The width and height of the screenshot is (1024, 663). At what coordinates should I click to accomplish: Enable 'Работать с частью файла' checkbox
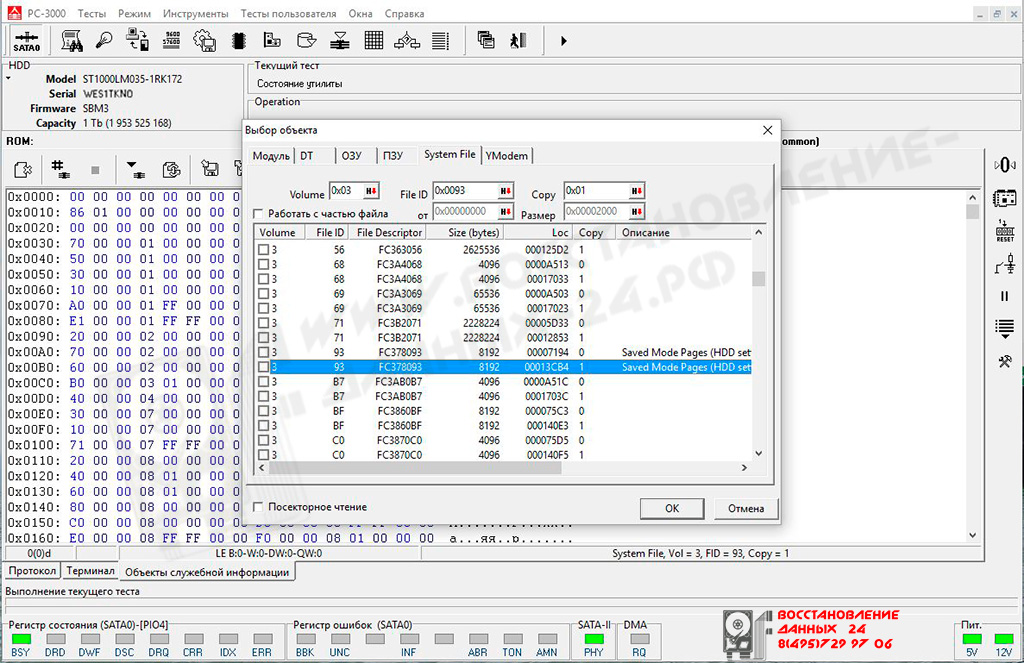coord(258,214)
